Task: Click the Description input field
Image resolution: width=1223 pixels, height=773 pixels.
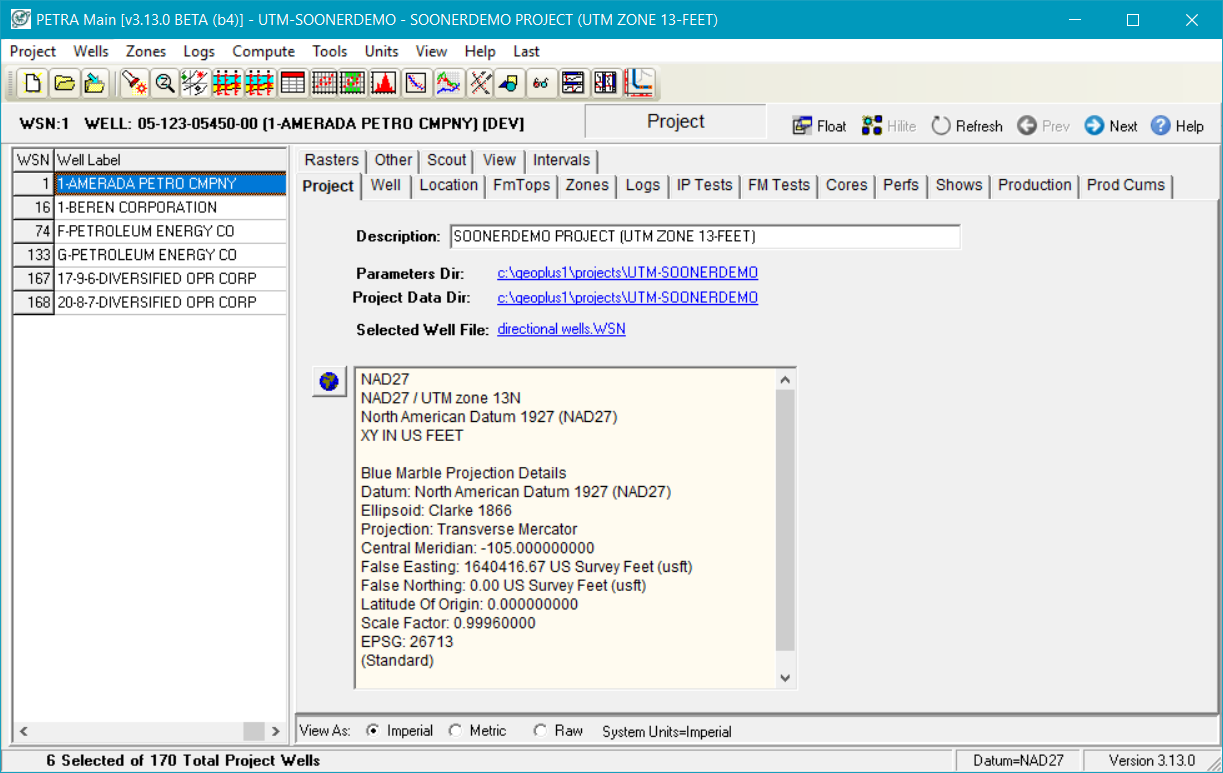Action: click(x=705, y=237)
